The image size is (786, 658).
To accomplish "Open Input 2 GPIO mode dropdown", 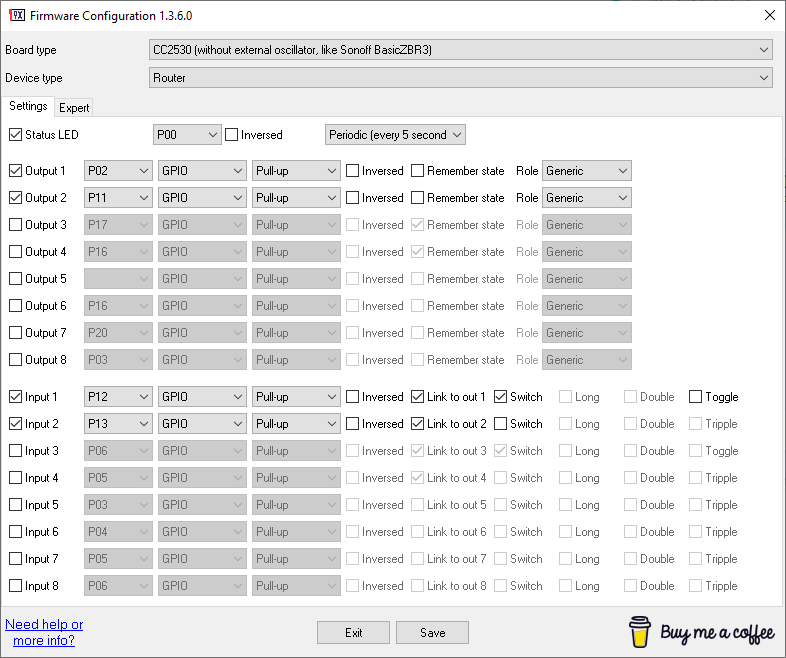I will click(x=202, y=424).
